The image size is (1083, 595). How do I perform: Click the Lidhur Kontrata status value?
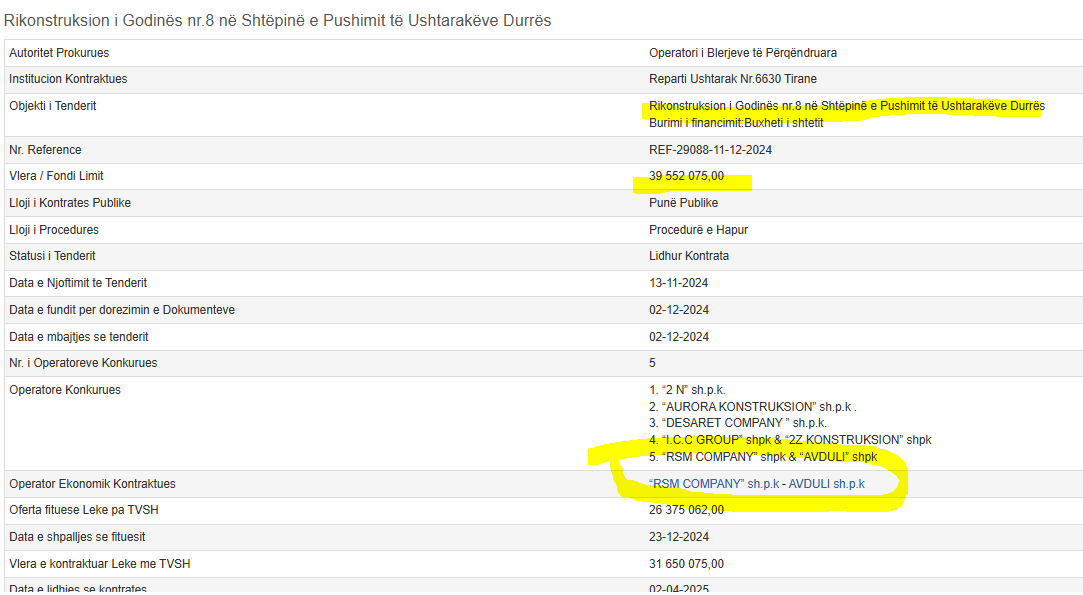689,256
